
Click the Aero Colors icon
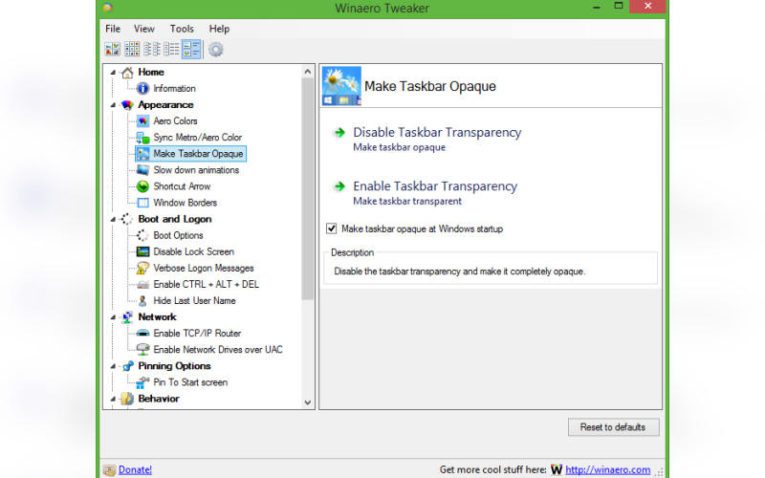142,121
